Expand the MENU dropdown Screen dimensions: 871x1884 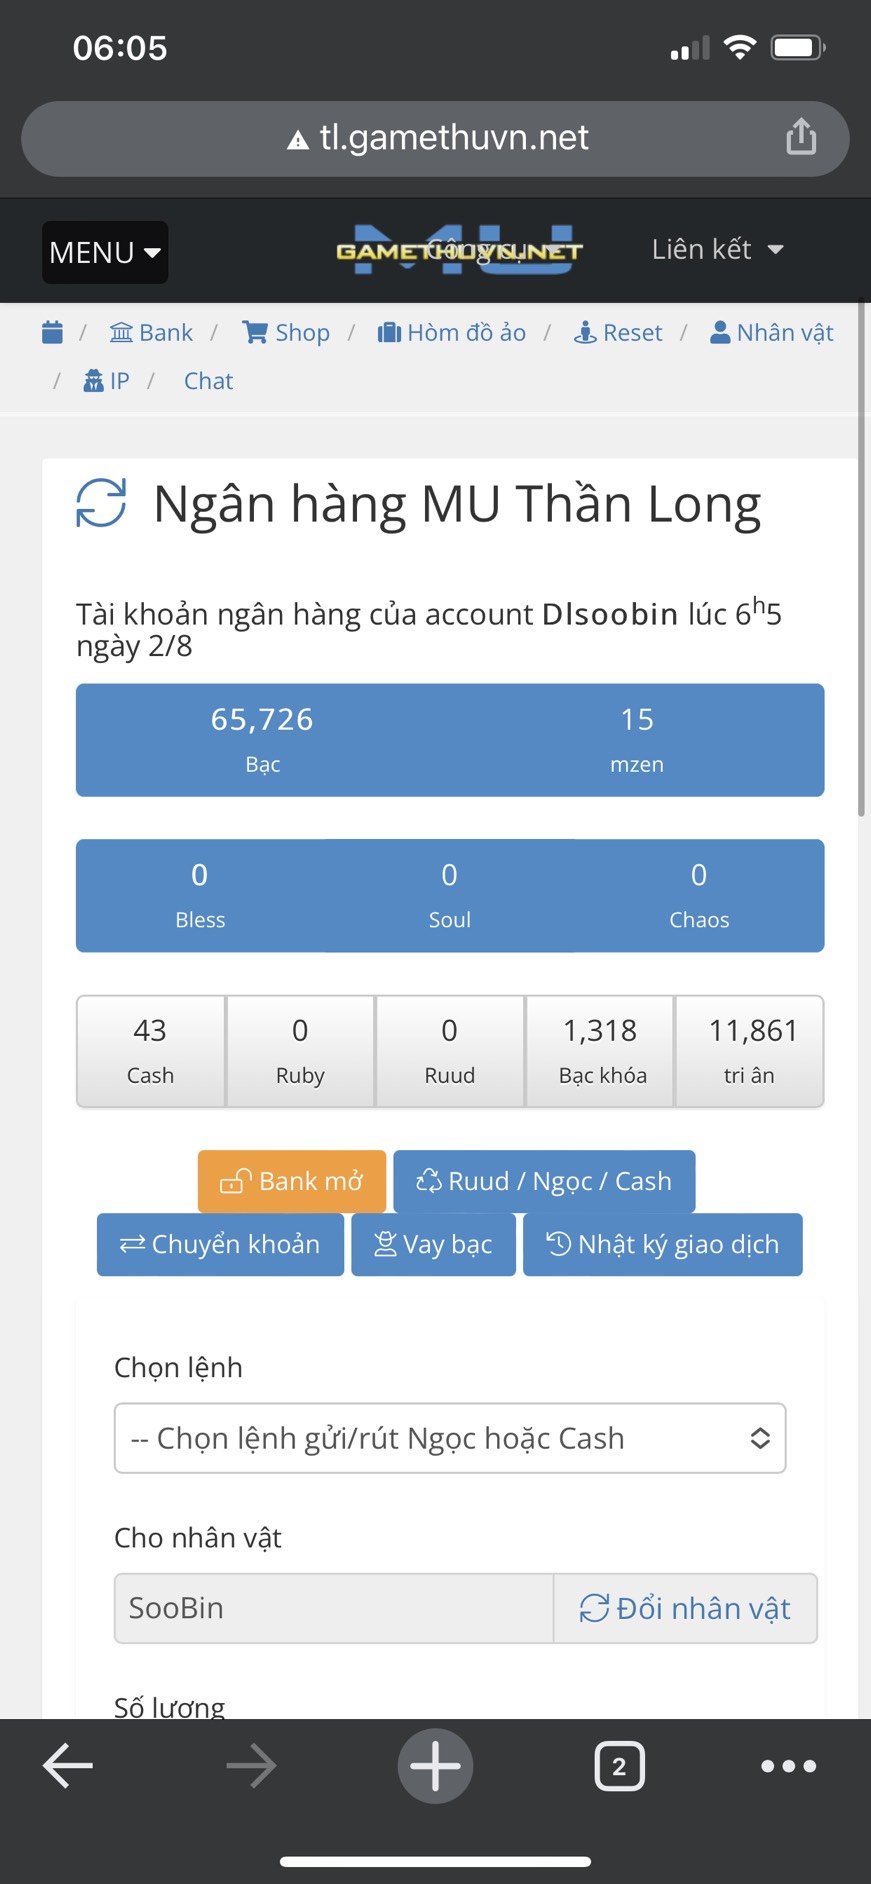coord(105,252)
